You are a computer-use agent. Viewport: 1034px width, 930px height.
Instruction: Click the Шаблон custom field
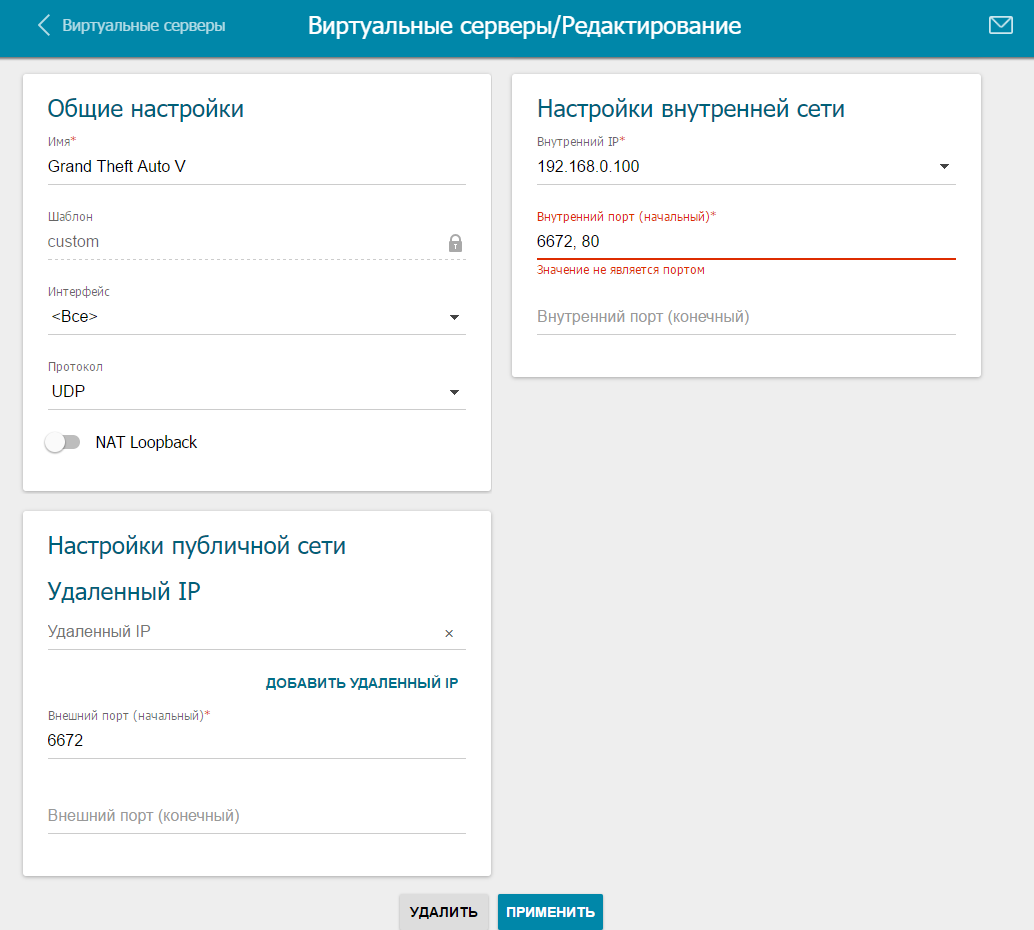[x=257, y=241]
